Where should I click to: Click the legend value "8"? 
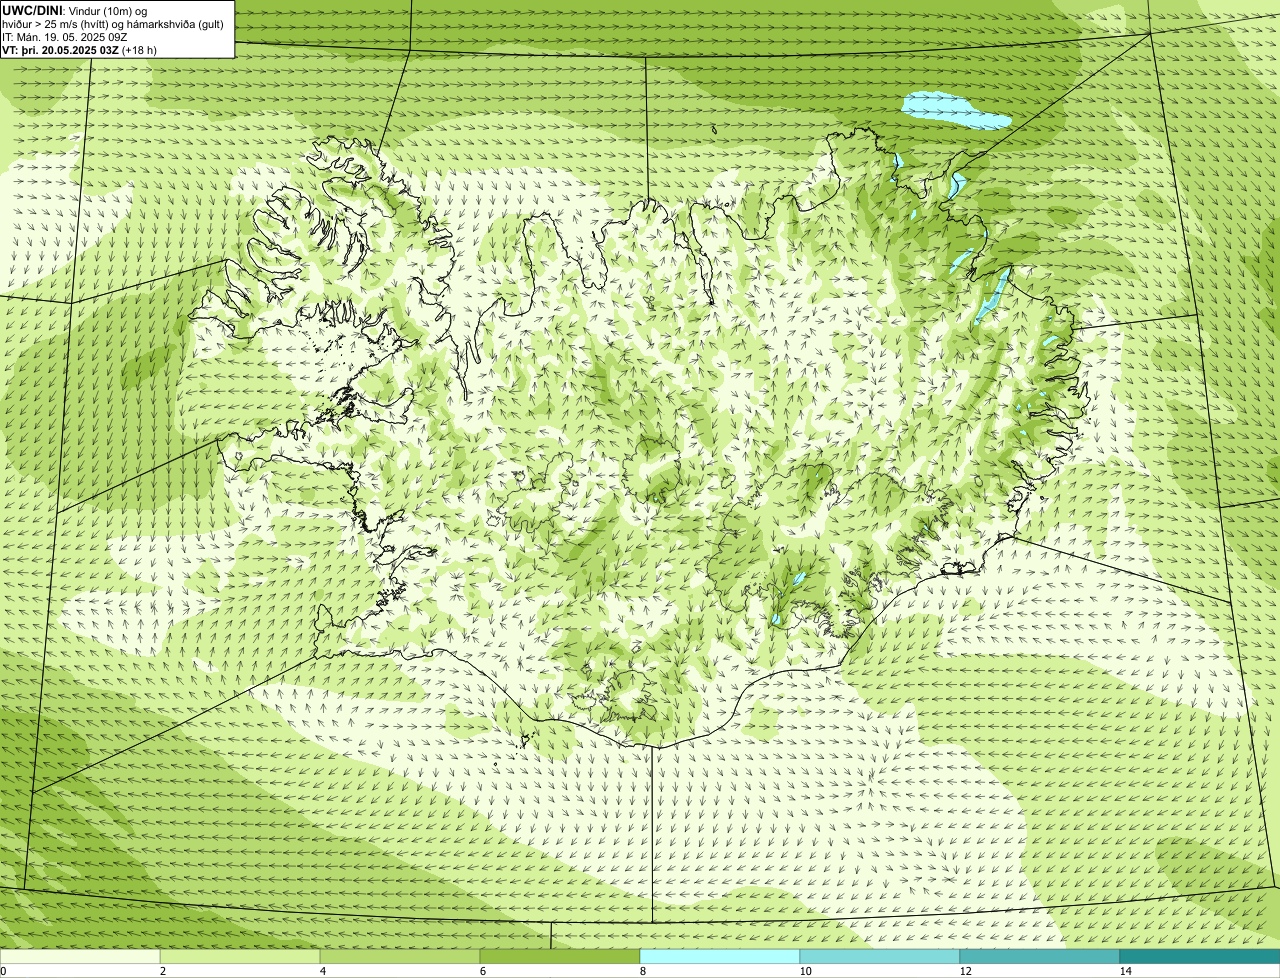642,971
